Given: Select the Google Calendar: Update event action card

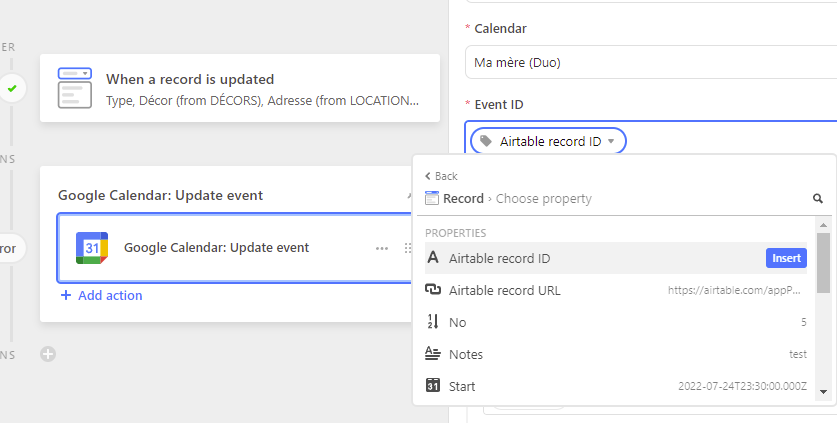Looking at the screenshot, I should tap(235, 248).
